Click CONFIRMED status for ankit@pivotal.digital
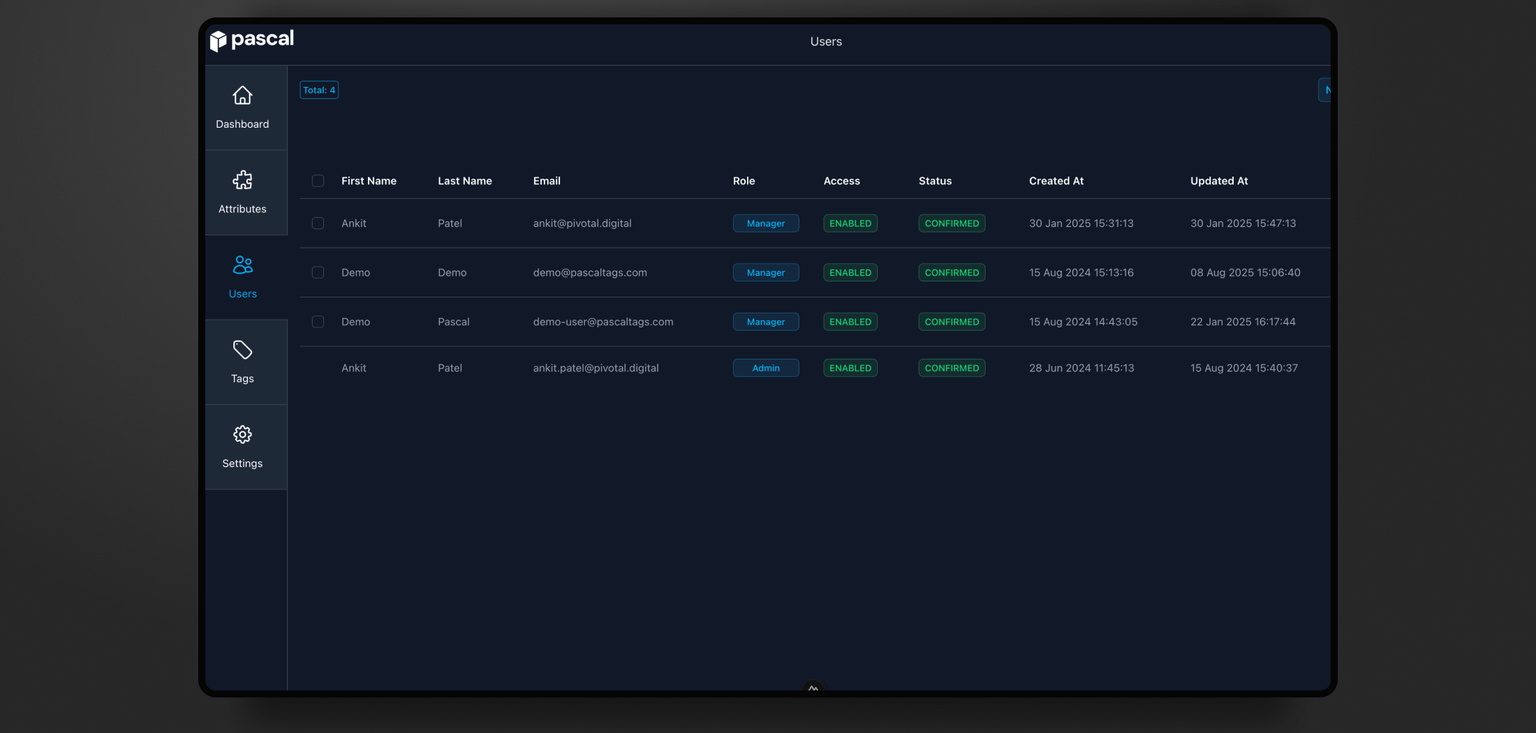Screen dimensions: 1536x733 click(x=951, y=224)
